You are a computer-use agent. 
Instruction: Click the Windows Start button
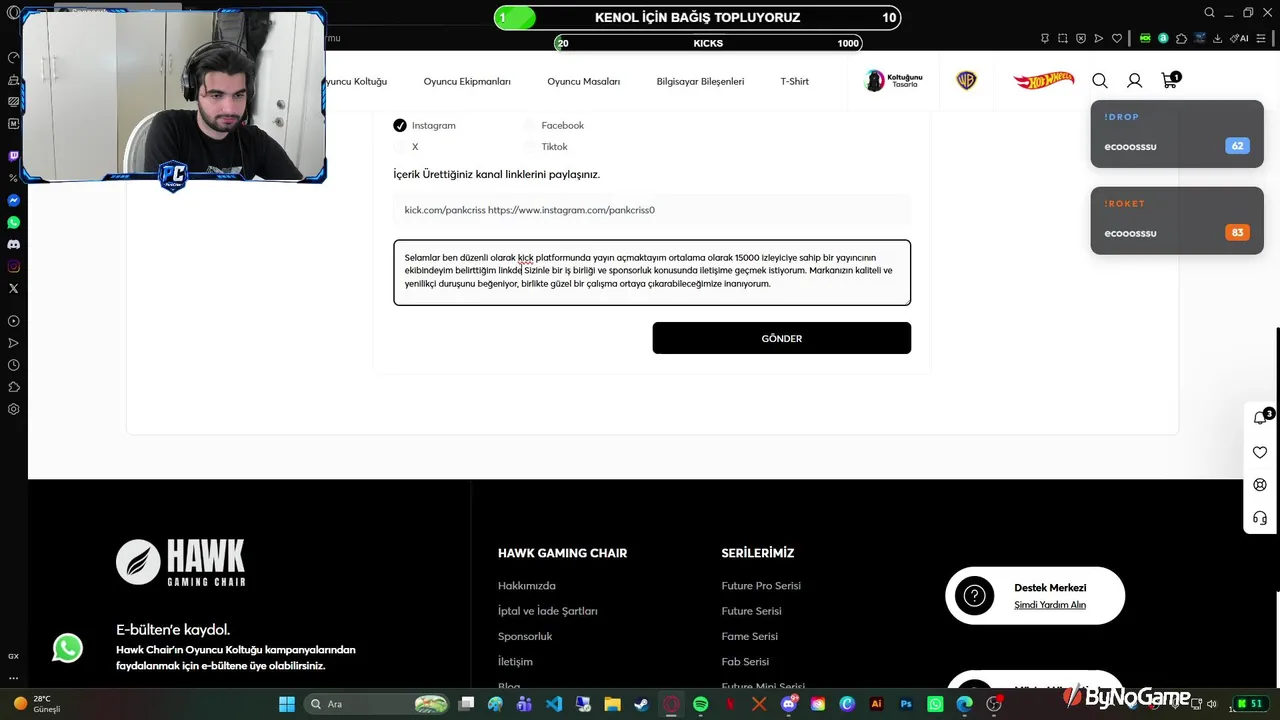click(287, 704)
